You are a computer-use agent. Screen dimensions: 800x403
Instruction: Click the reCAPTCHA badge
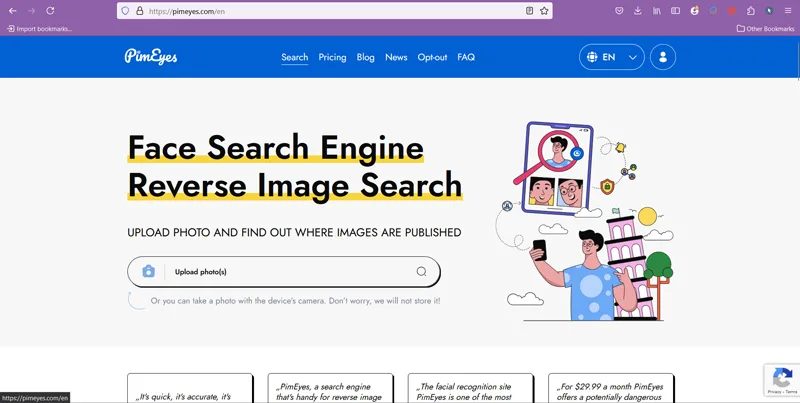(782, 380)
